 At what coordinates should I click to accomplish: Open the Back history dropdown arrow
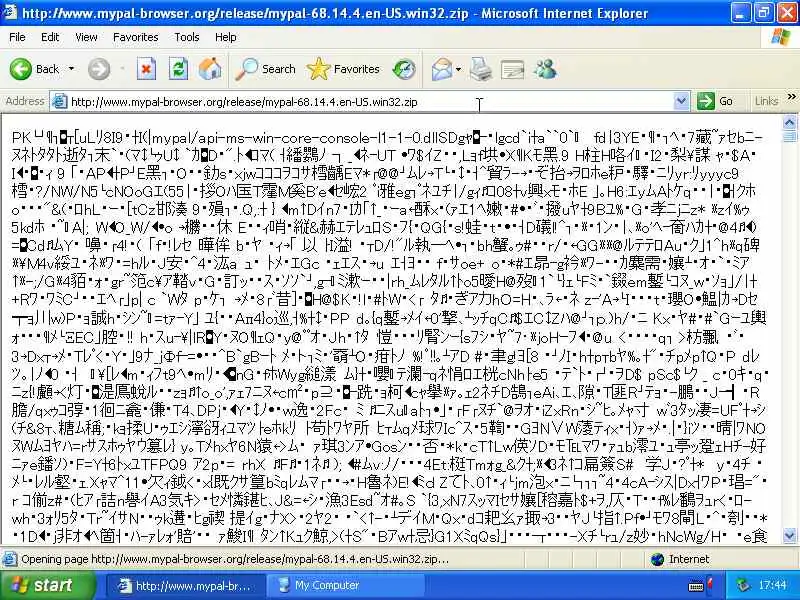(71, 69)
